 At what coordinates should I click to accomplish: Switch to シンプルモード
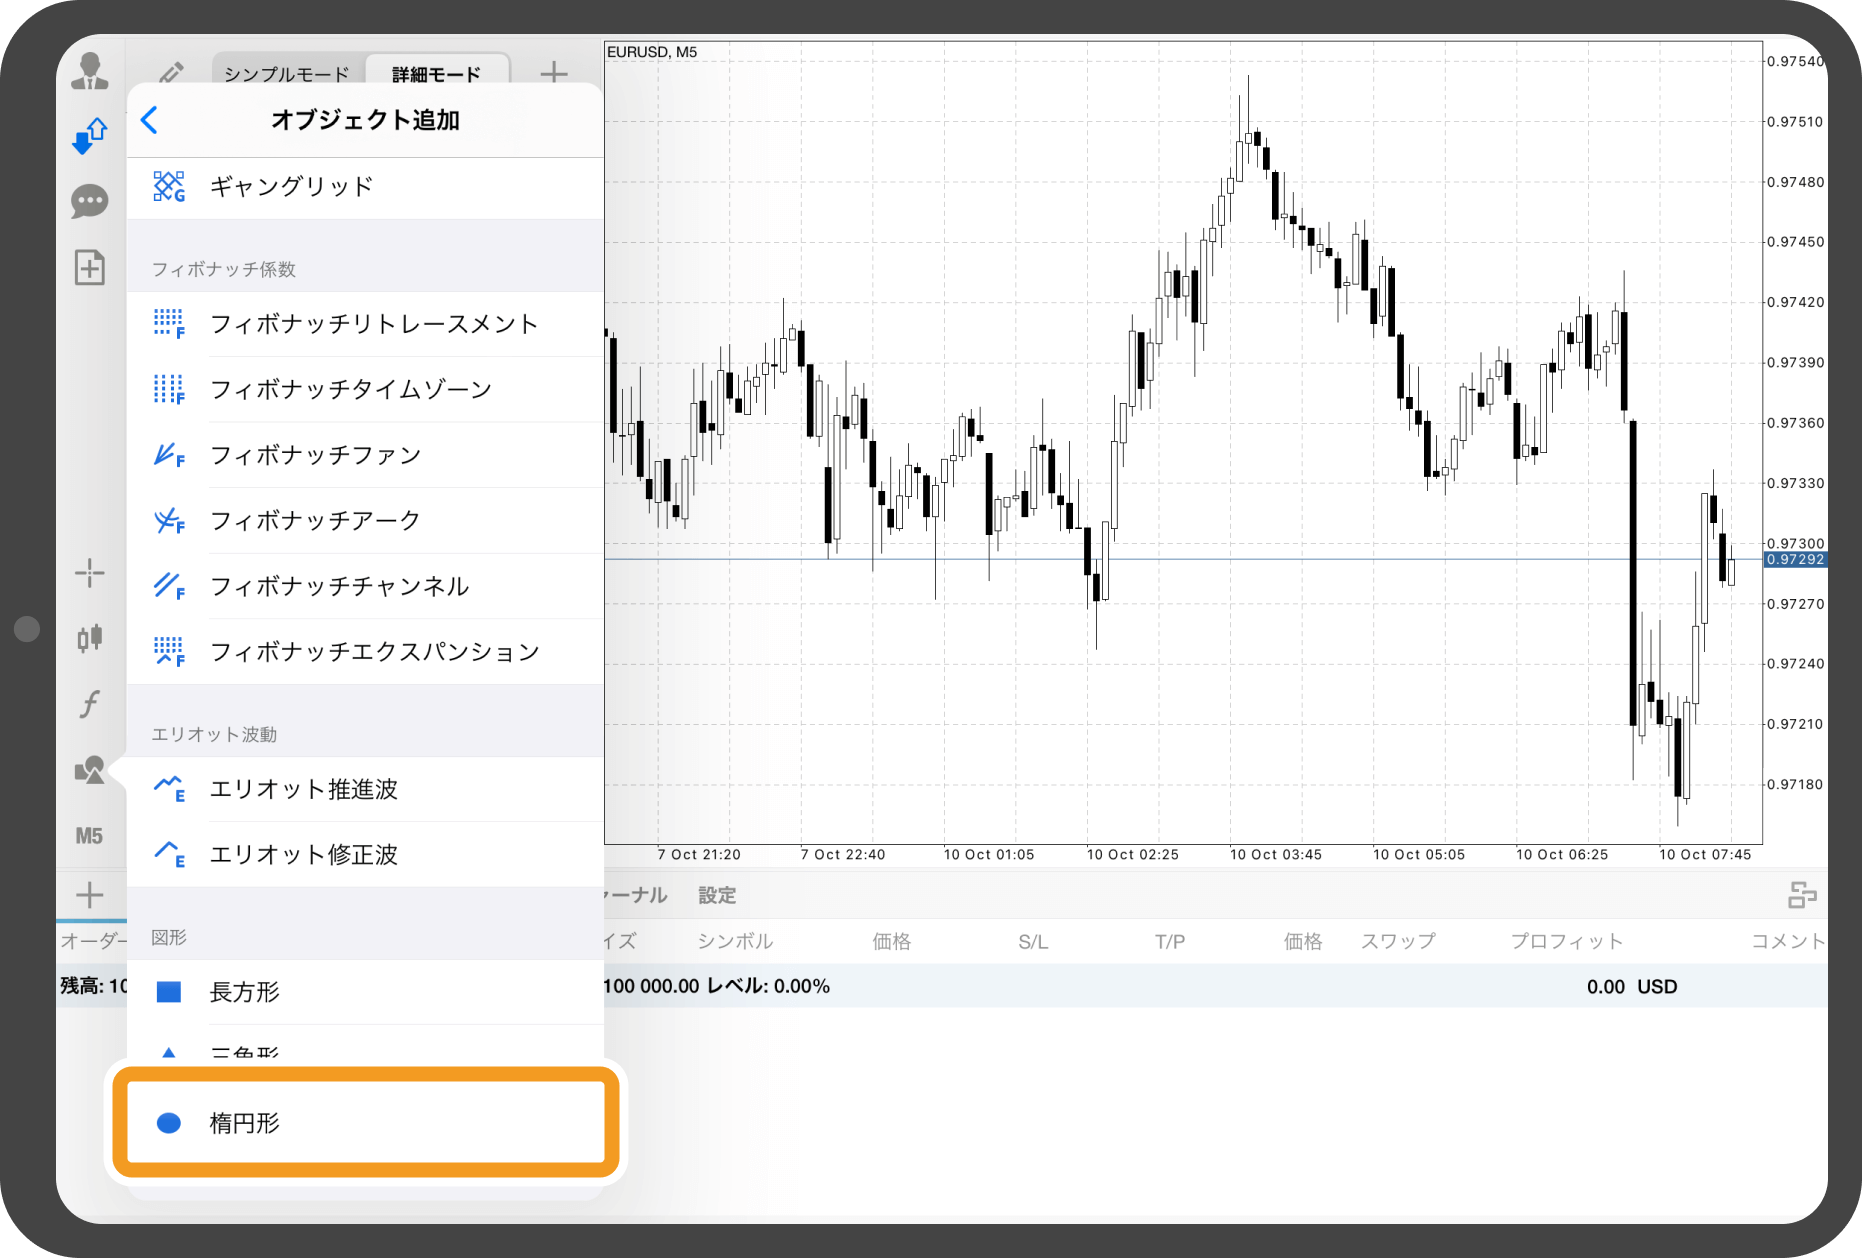(x=286, y=74)
